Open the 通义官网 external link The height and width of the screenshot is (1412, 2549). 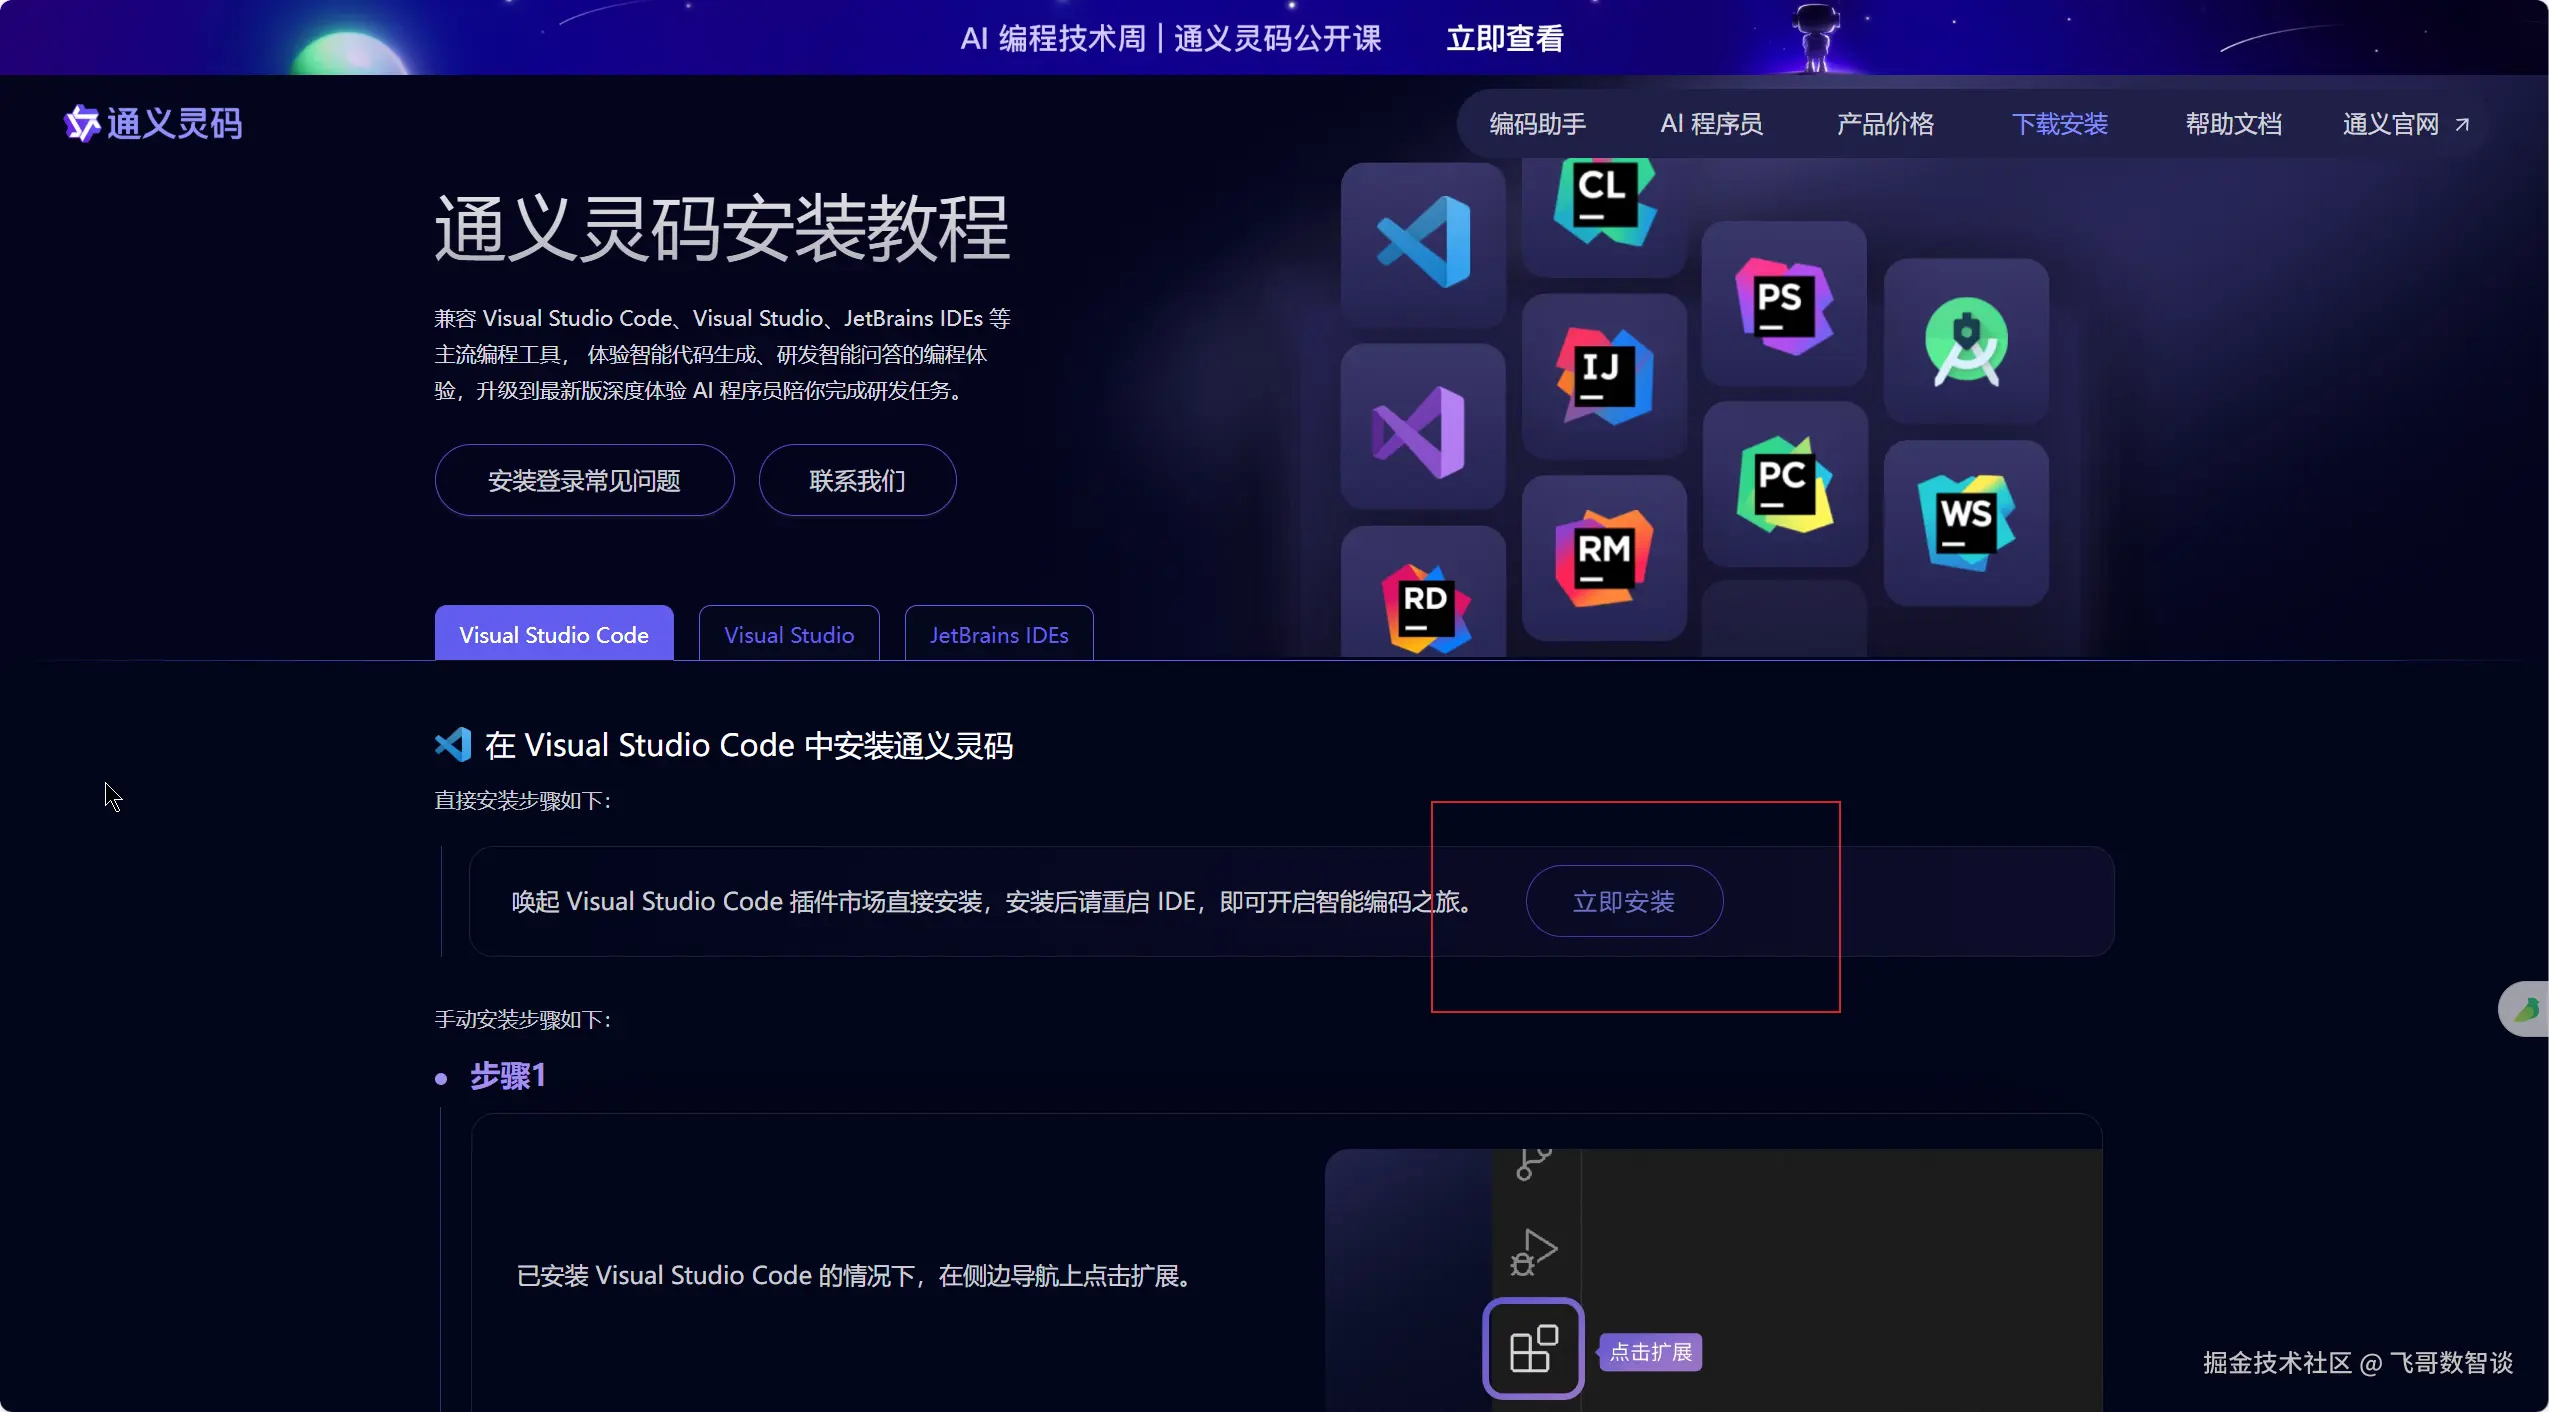pyautogui.click(x=2404, y=124)
